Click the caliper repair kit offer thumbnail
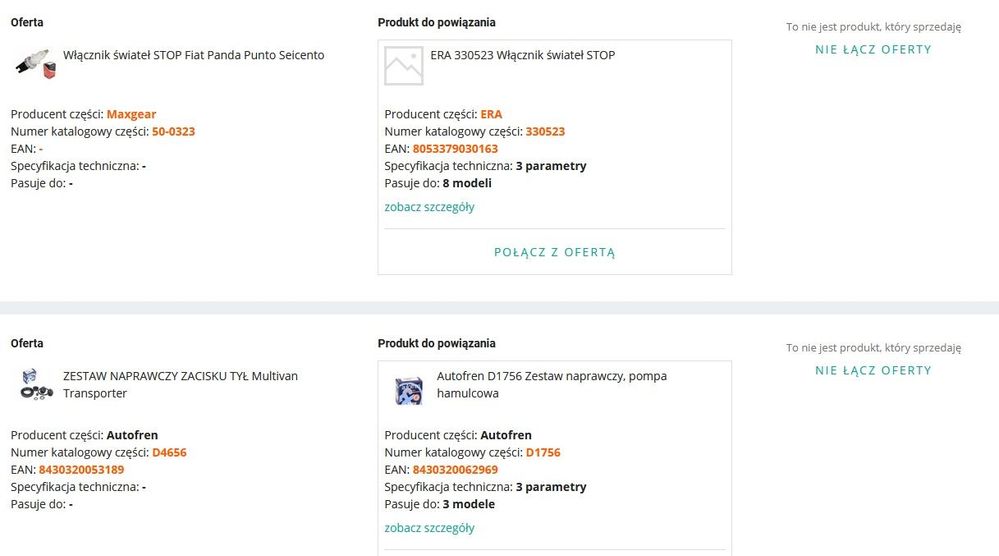The image size is (999, 556). (36, 385)
